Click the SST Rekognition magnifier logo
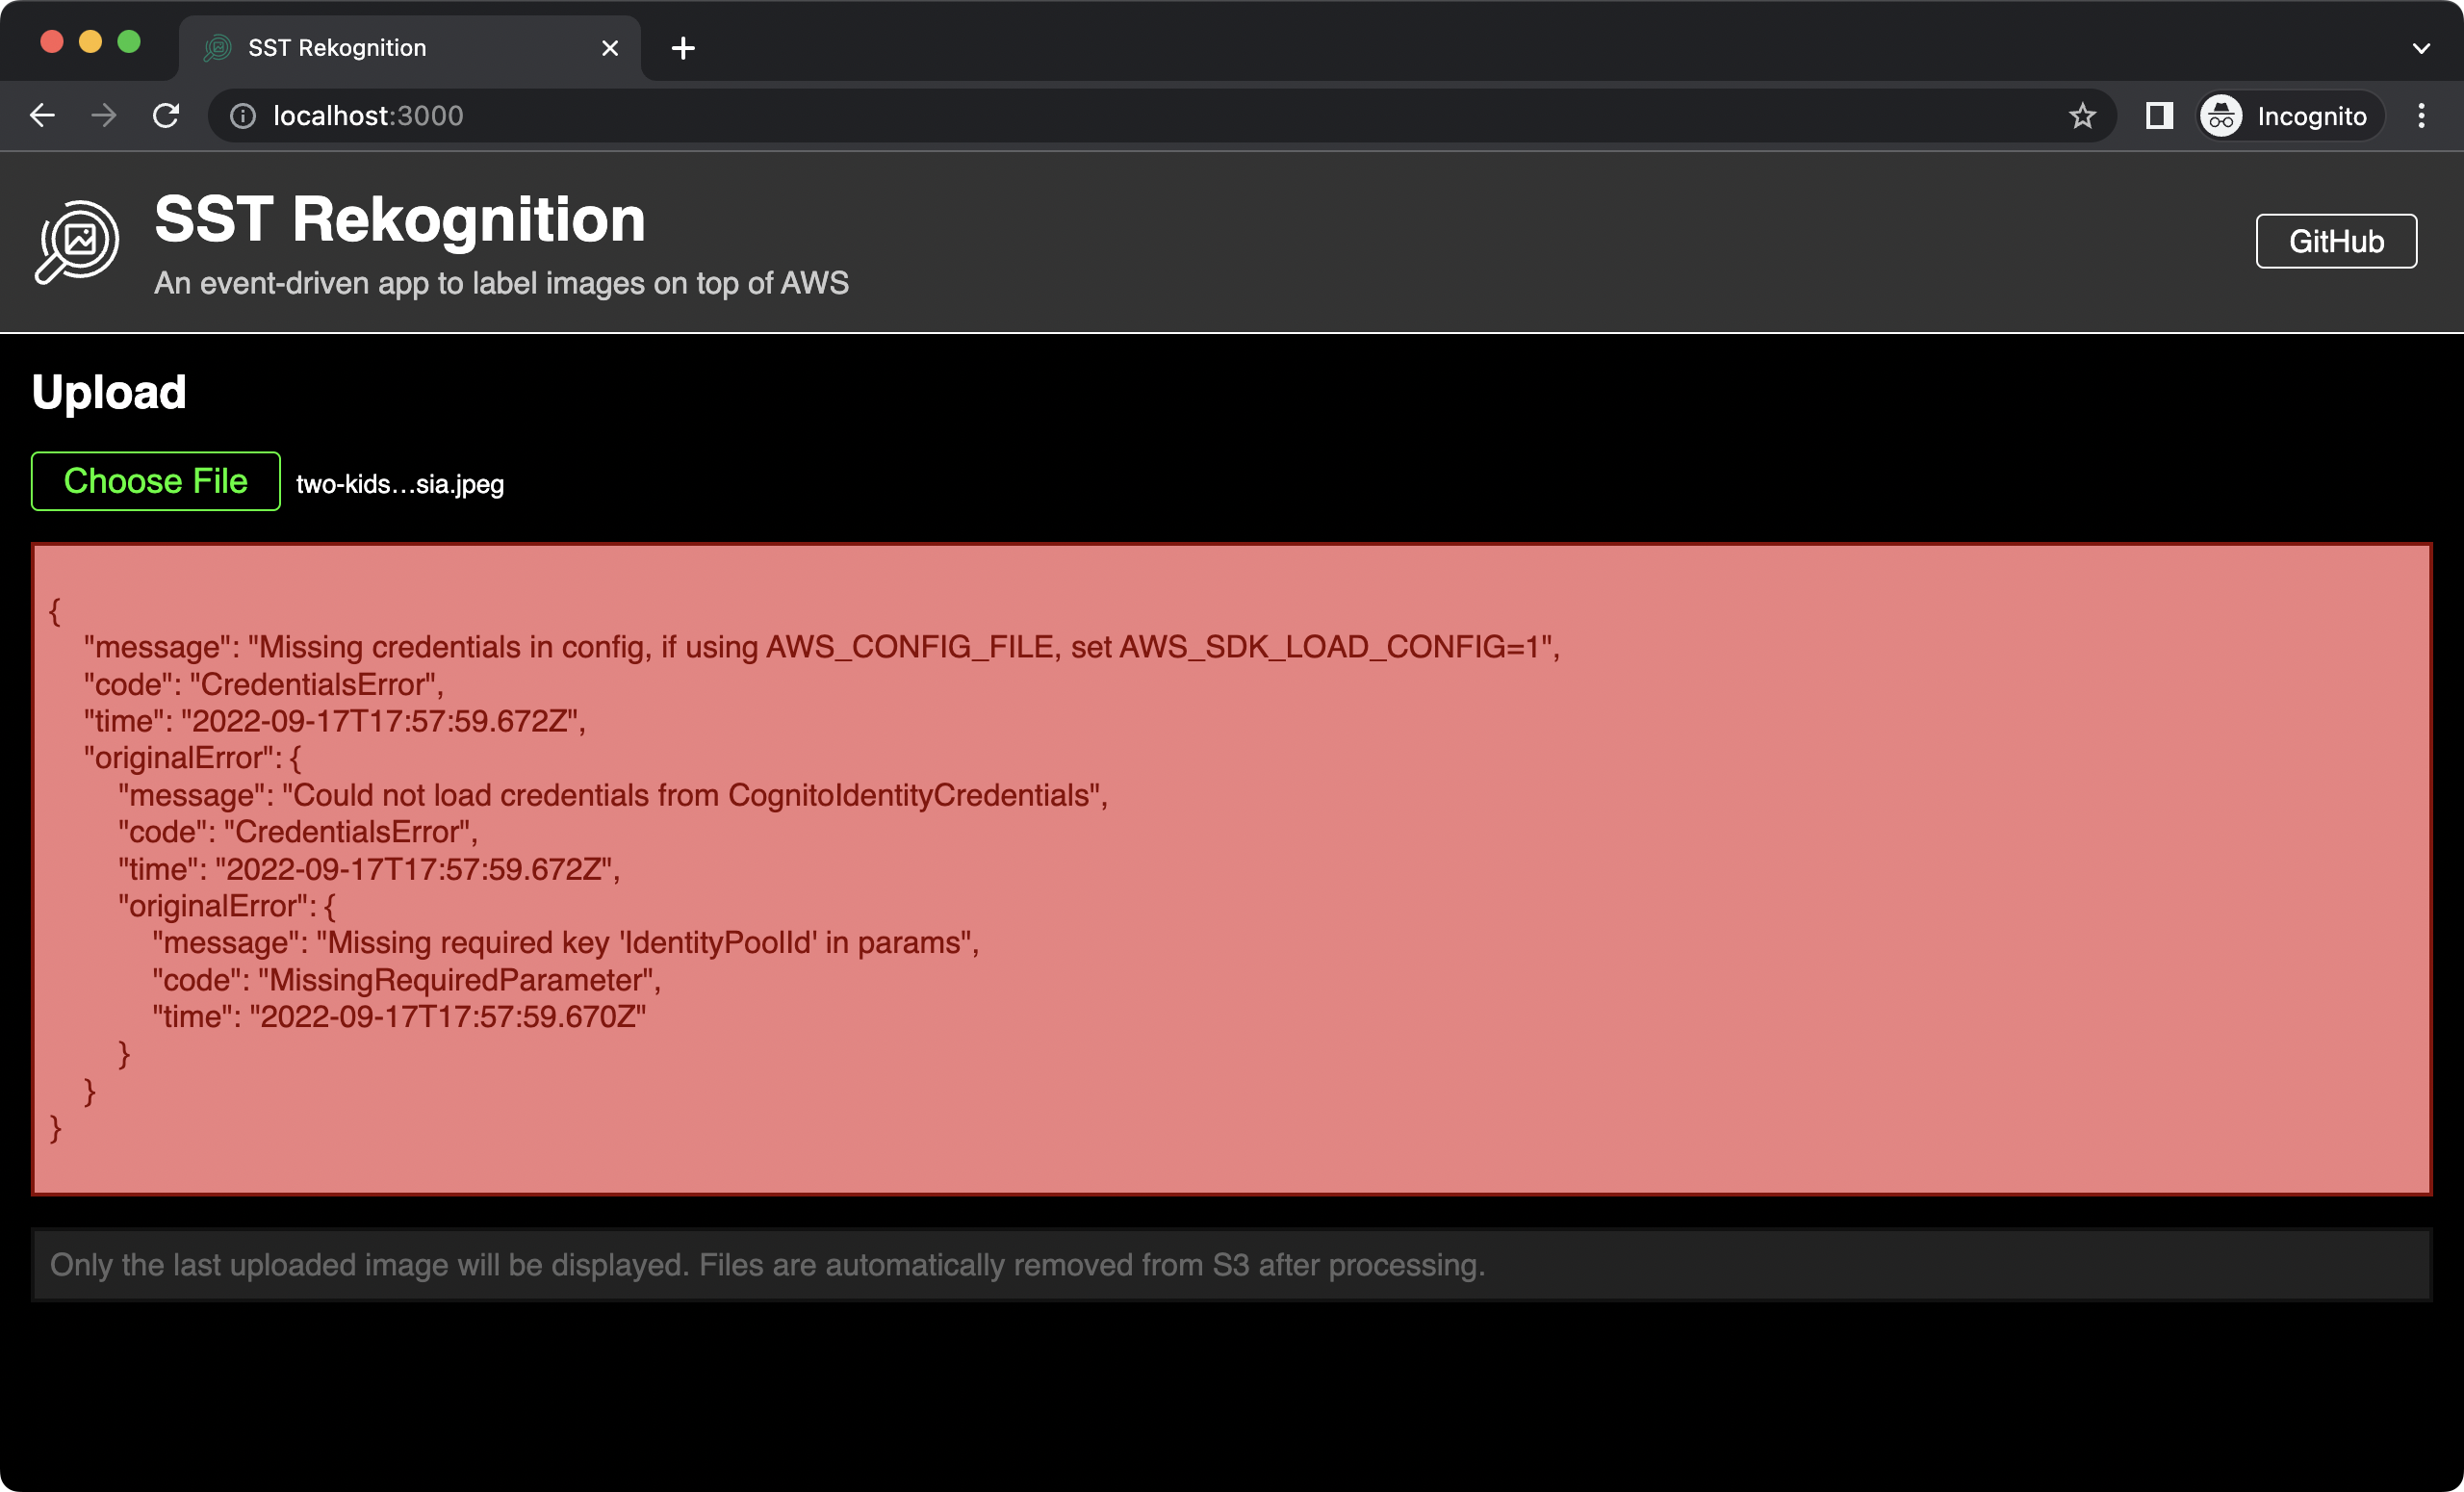 pos(77,242)
